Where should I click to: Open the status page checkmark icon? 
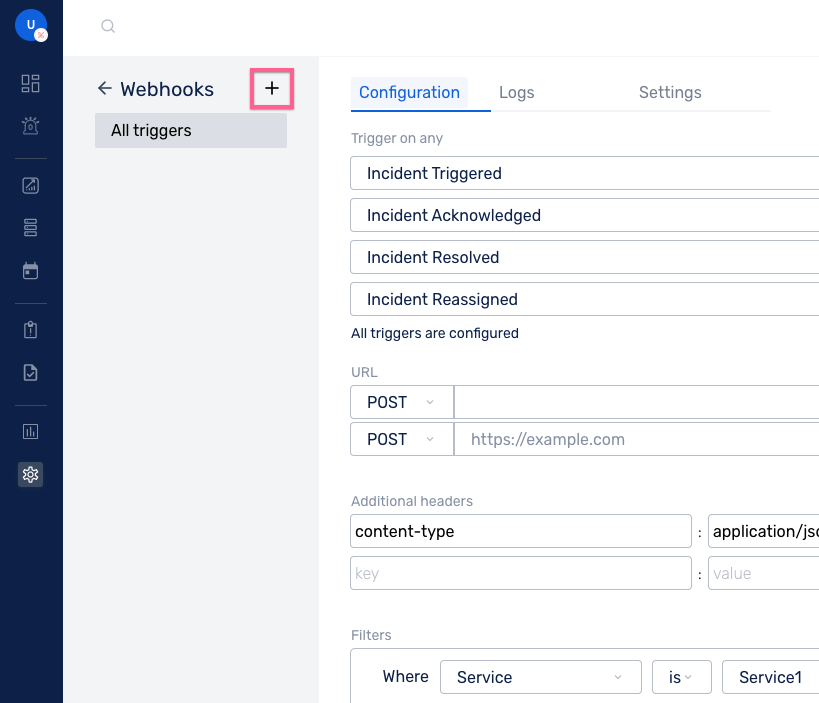click(x=30, y=372)
